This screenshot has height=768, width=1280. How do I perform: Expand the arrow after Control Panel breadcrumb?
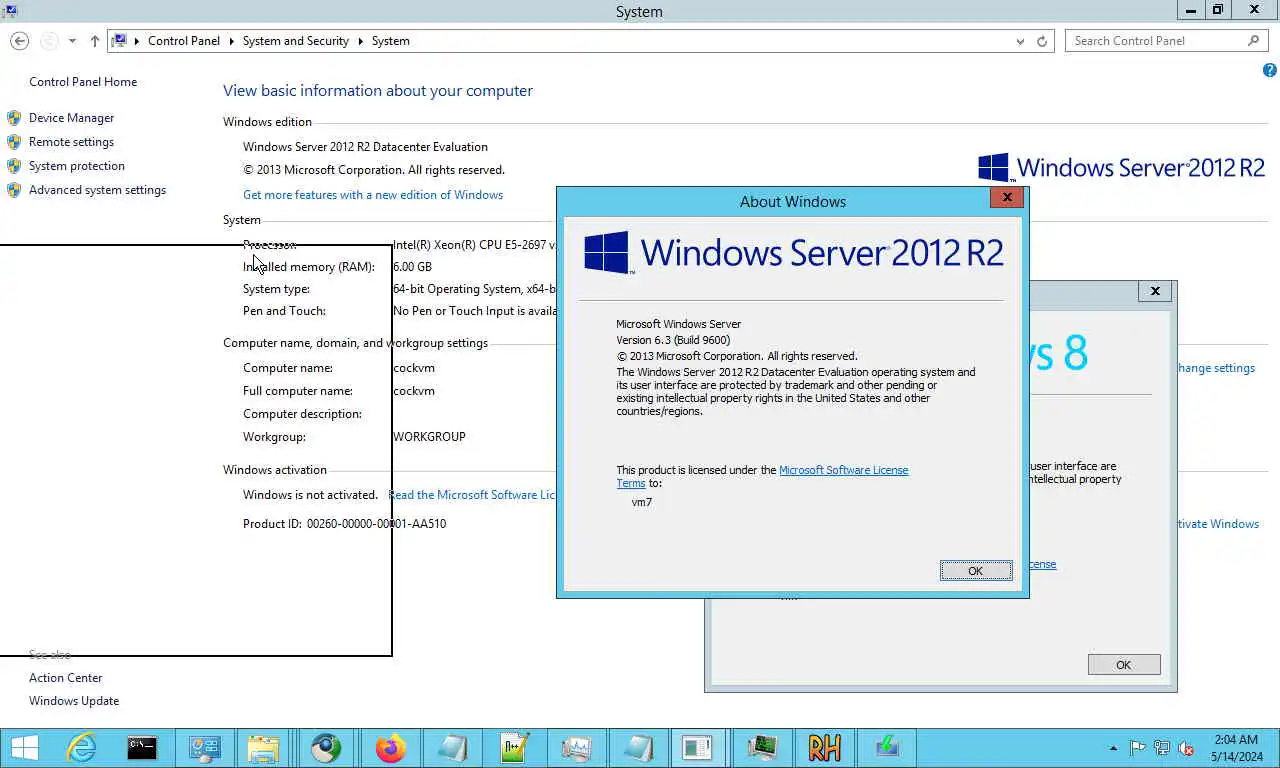click(232, 41)
